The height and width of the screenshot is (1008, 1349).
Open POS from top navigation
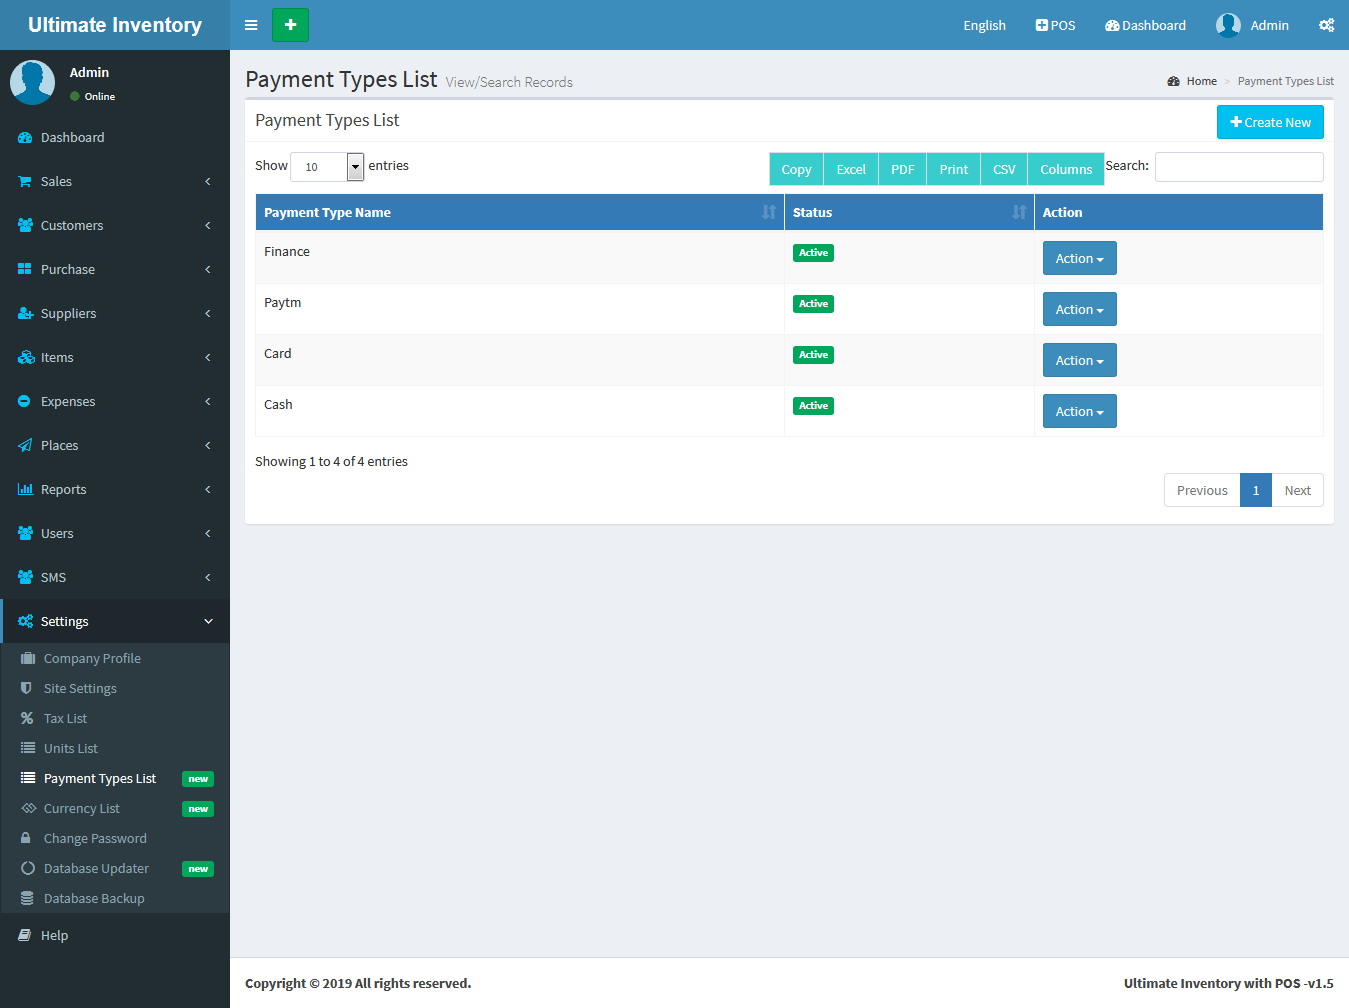coord(1055,25)
